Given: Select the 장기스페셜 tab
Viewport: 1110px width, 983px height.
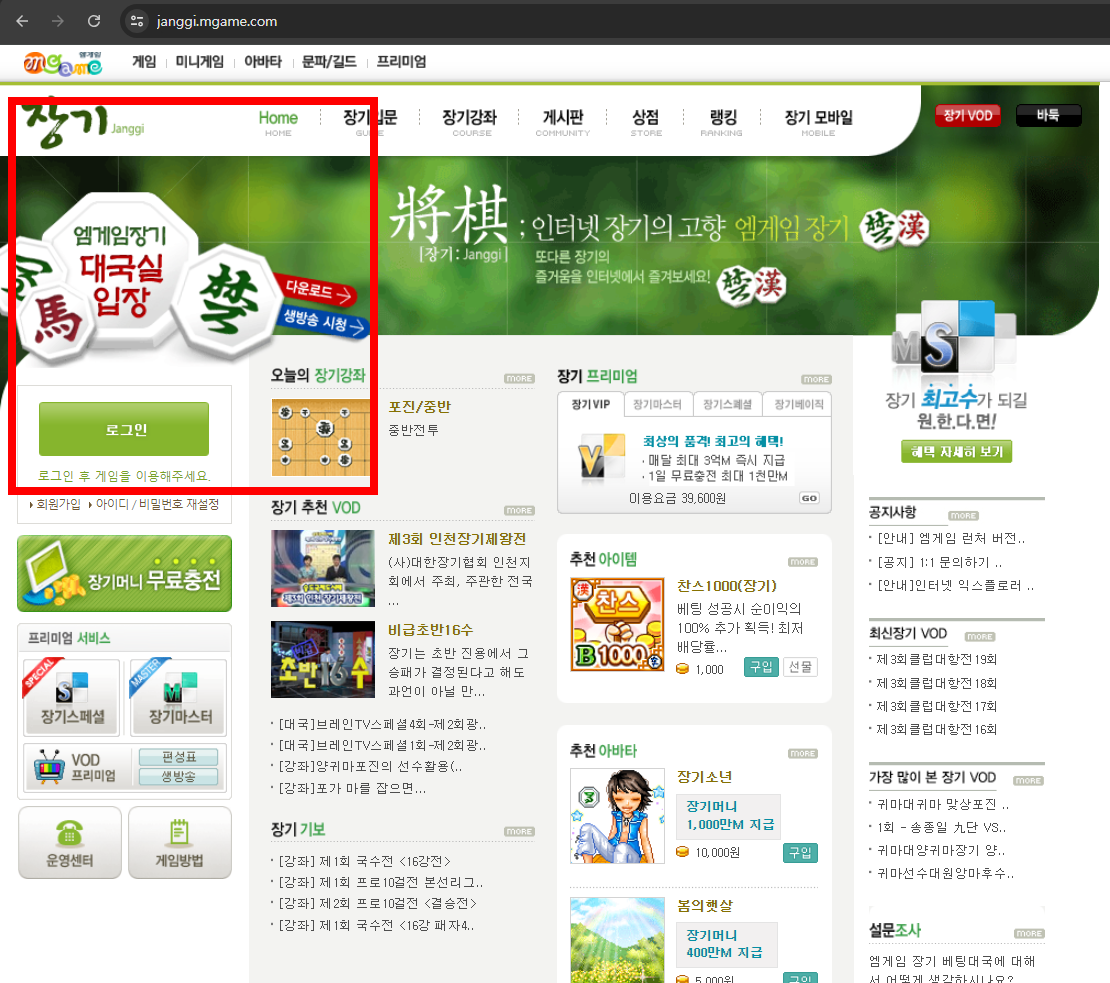Looking at the screenshot, I should point(727,404).
